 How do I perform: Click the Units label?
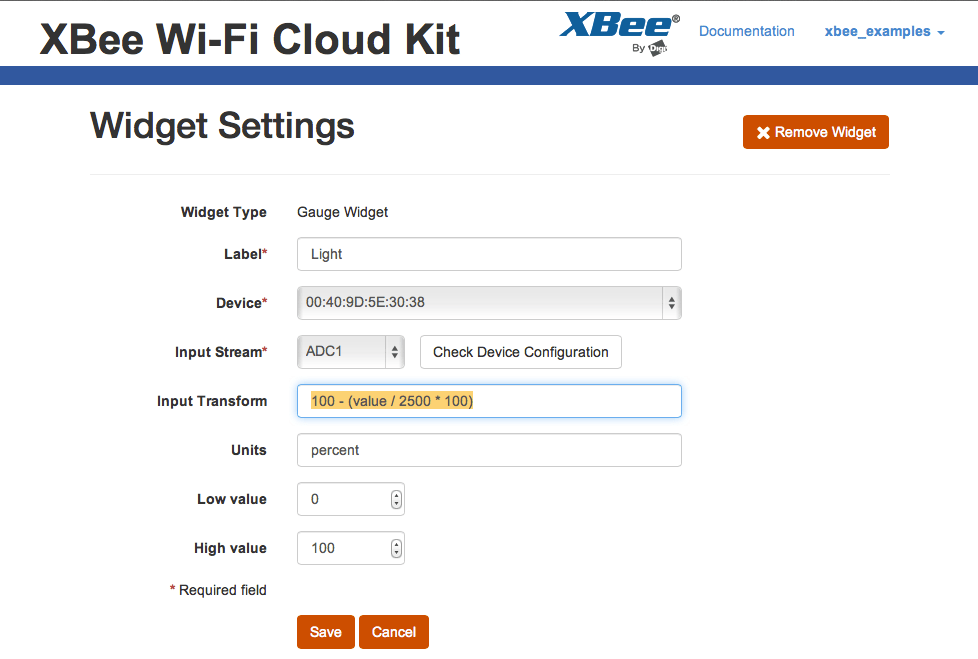(249, 450)
